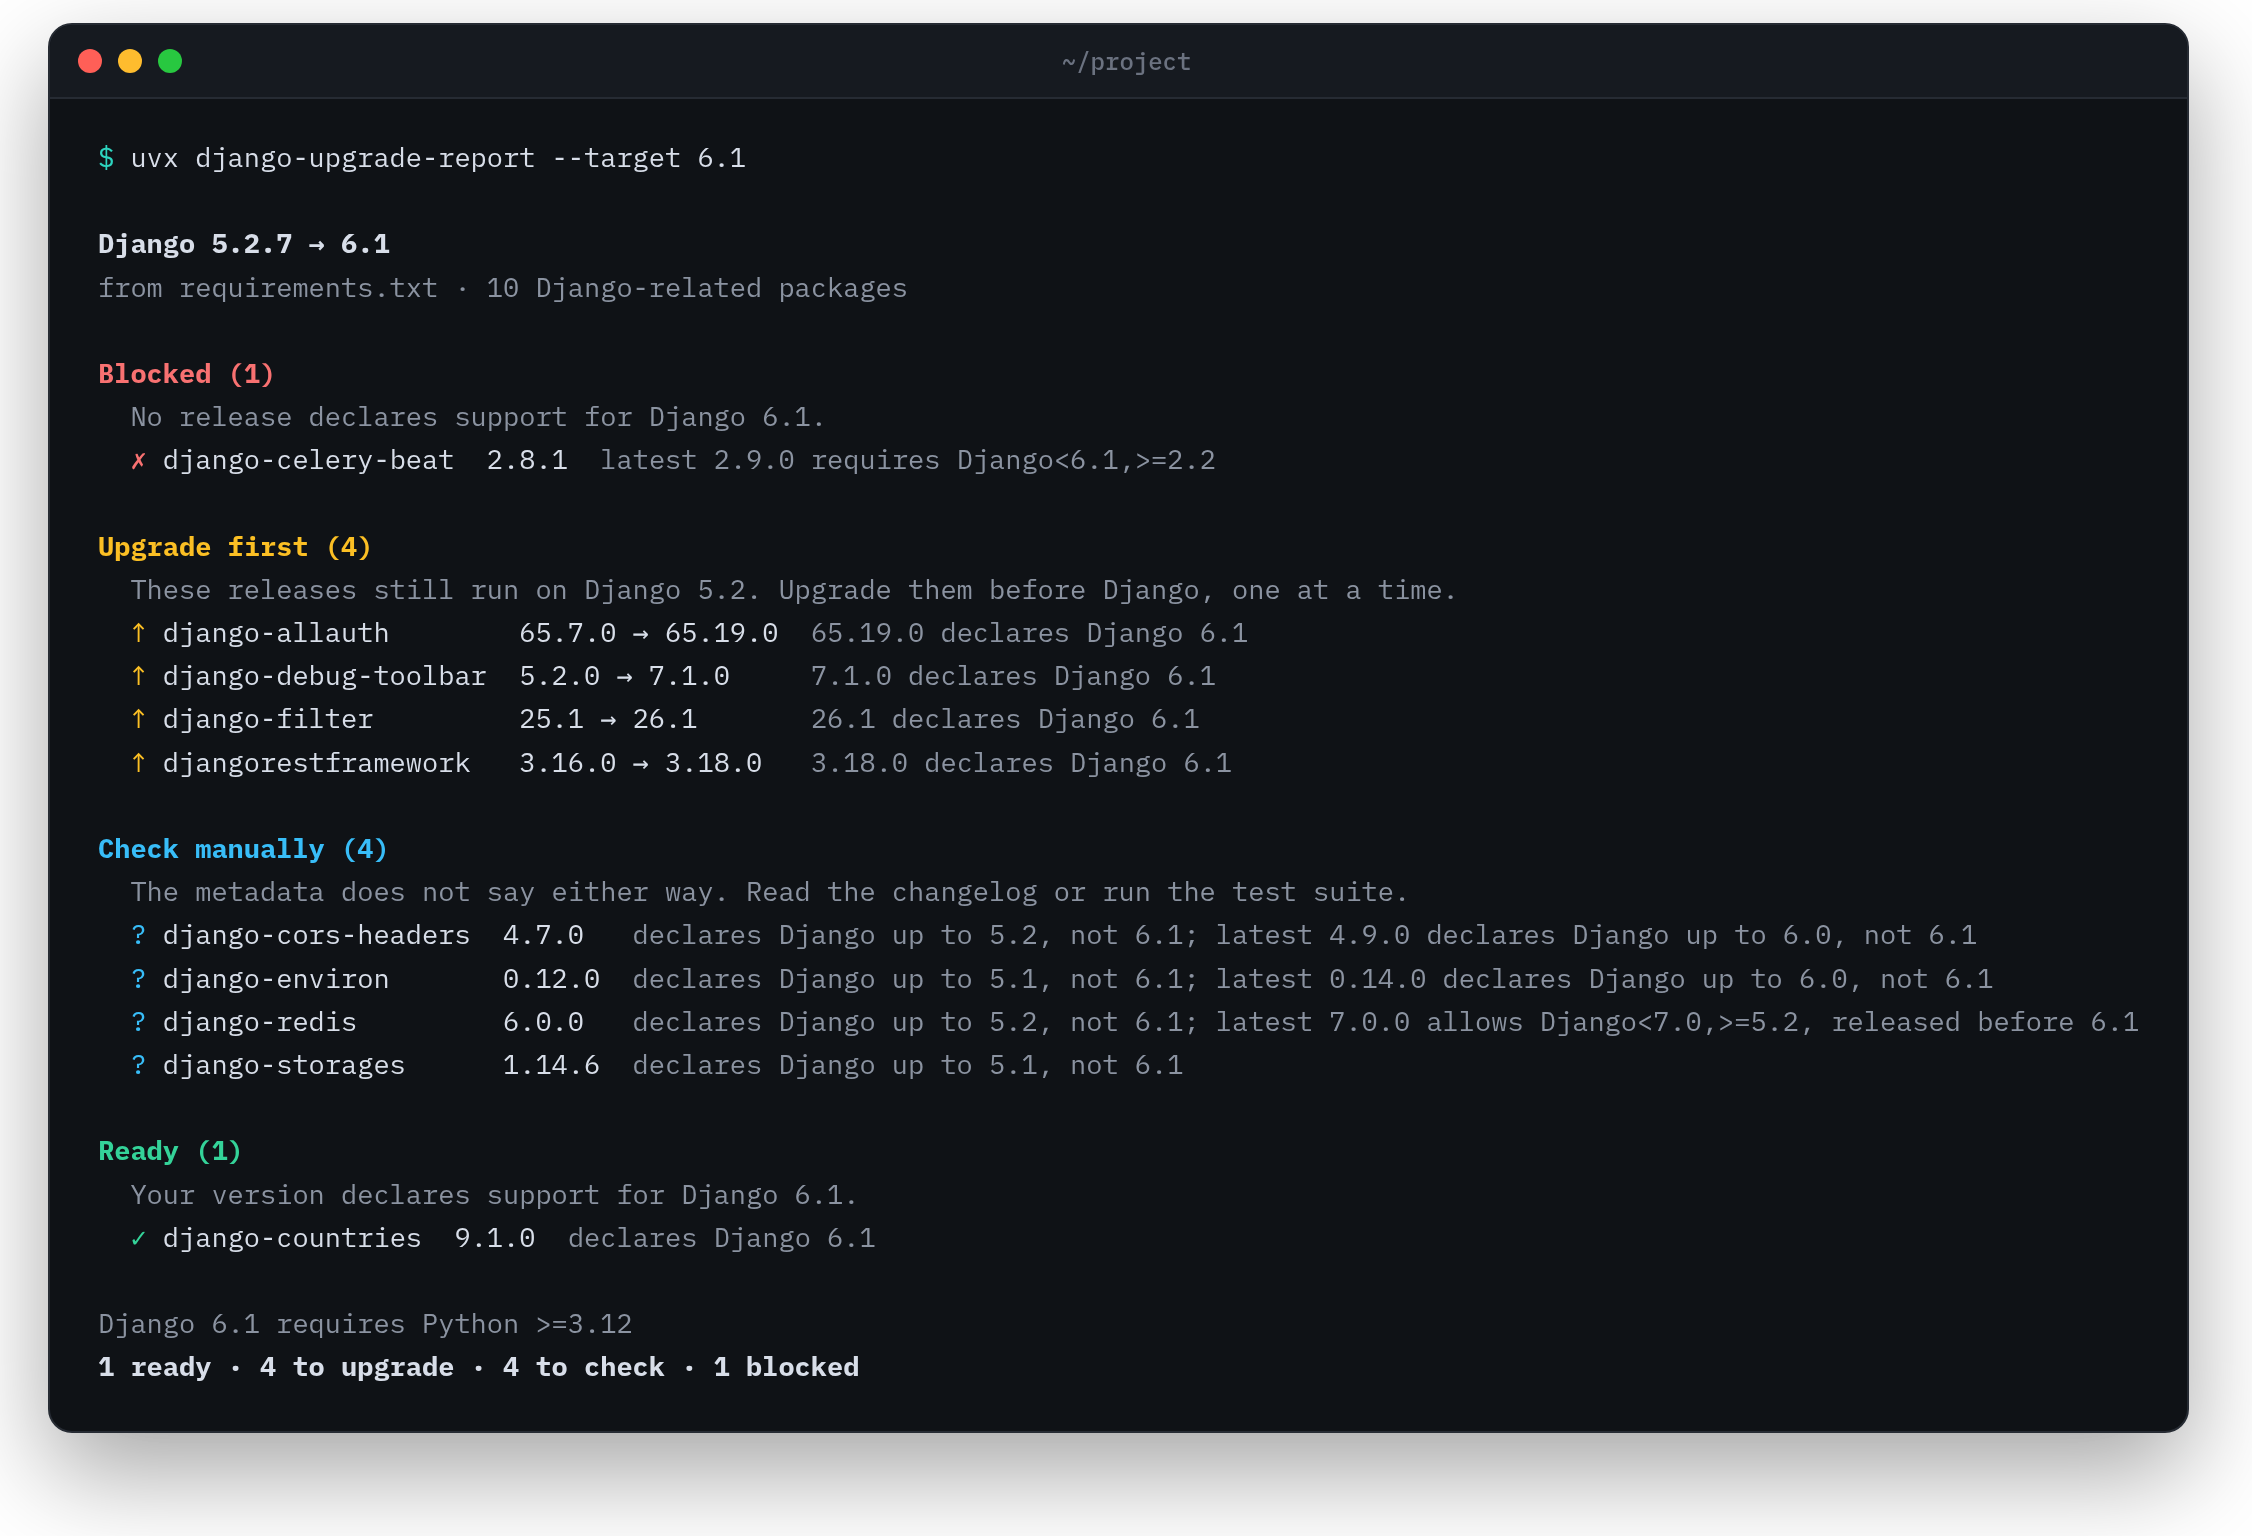Click the version '2.8.1' of django-celery-beat
Screen dimensions: 2252x1536
tap(527, 460)
